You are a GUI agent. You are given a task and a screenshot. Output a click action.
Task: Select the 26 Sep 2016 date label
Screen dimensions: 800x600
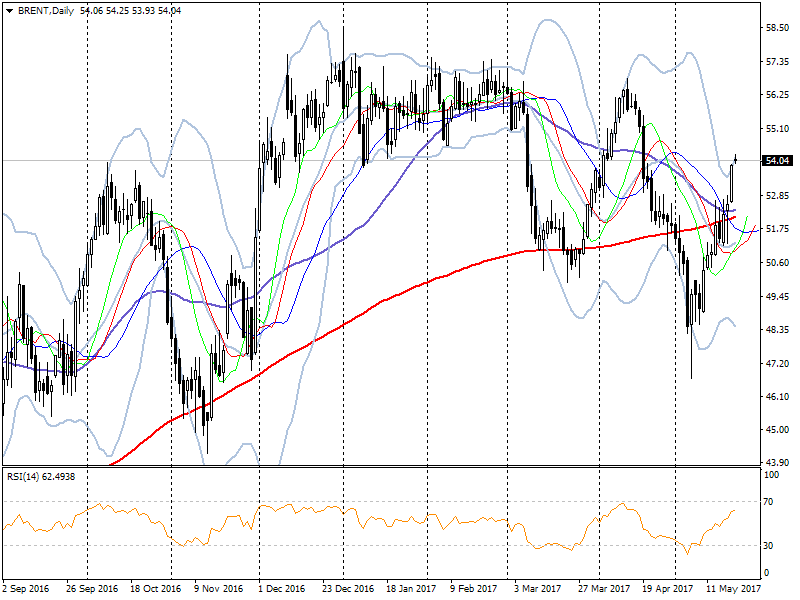point(92,589)
